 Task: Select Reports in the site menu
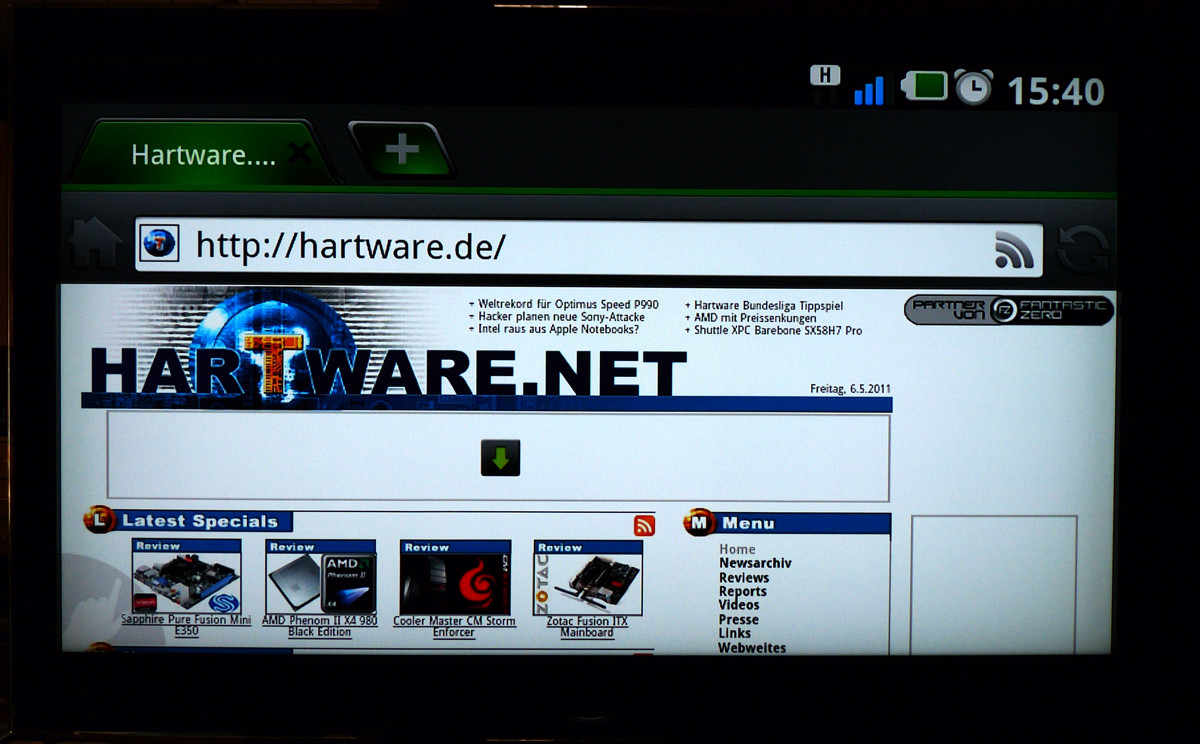coord(743,591)
